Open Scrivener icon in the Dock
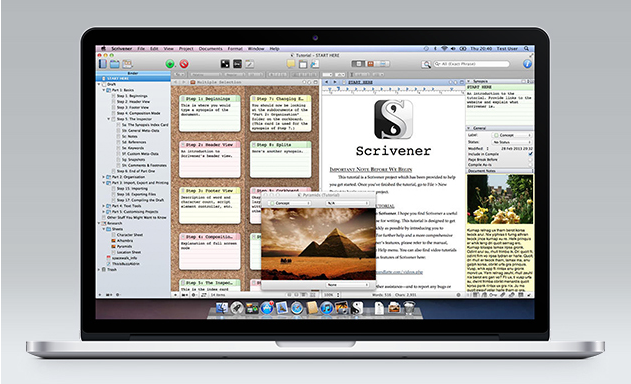631x384 pixels. coord(357,308)
